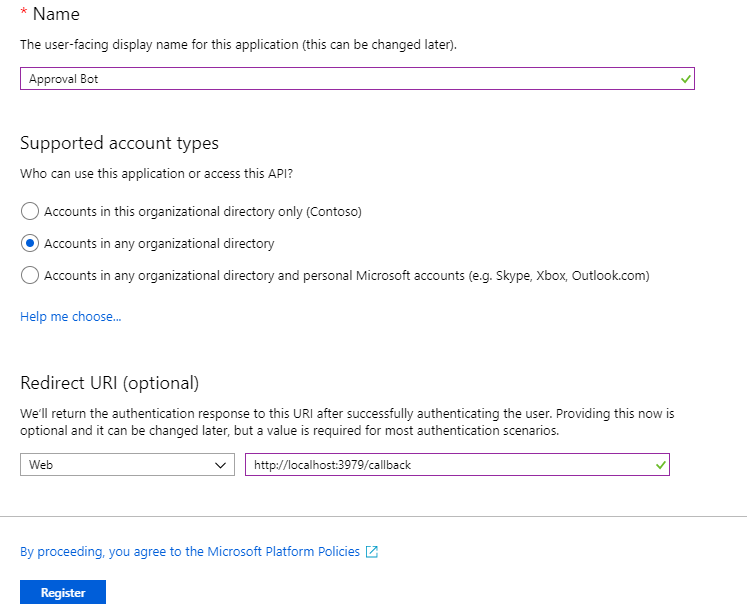747x615 pixels.
Task: Click the green checkmark in the redirect URI field
Action: coord(659,465)
